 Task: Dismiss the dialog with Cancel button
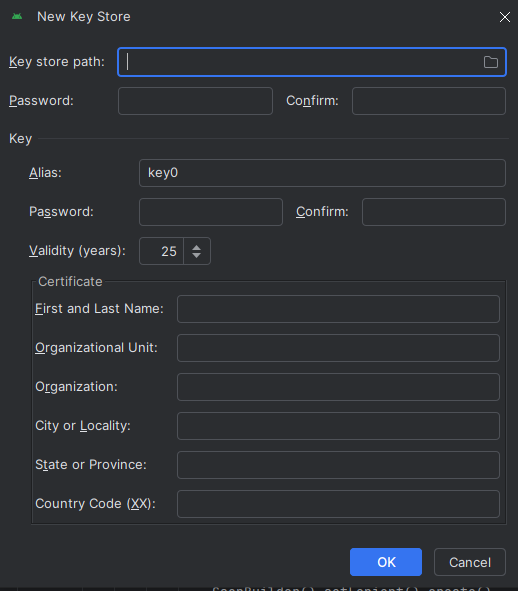point(470,562)
